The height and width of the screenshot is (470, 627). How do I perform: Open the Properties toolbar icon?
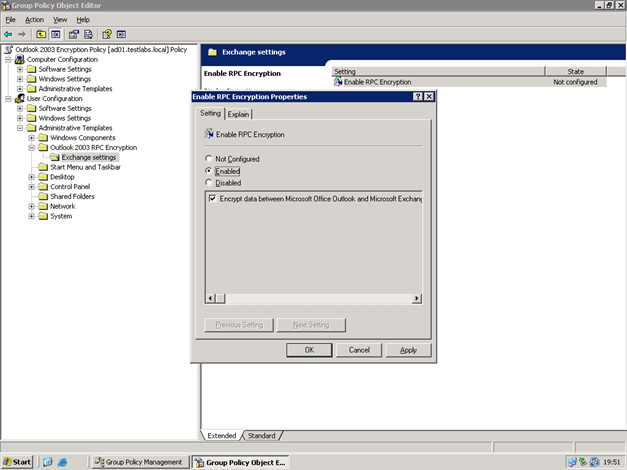pyautogui.click(x=74, y=34)
